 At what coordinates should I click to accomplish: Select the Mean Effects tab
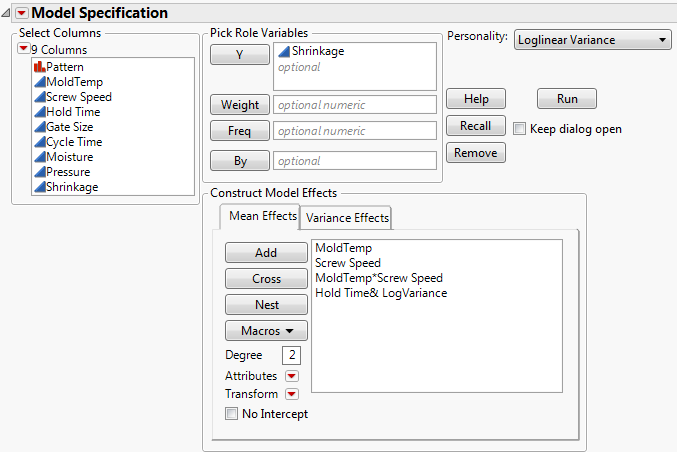[263, 216]
